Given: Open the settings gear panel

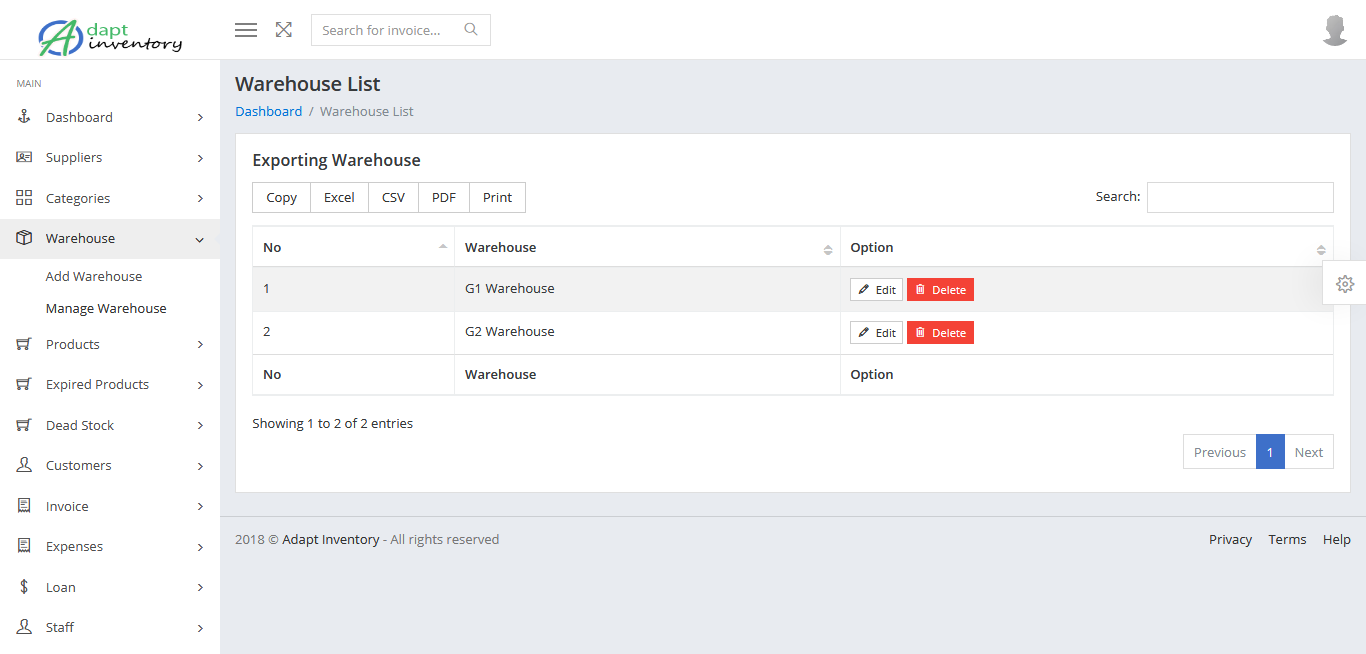Looking at the screenshot, I should point(1345,284).
